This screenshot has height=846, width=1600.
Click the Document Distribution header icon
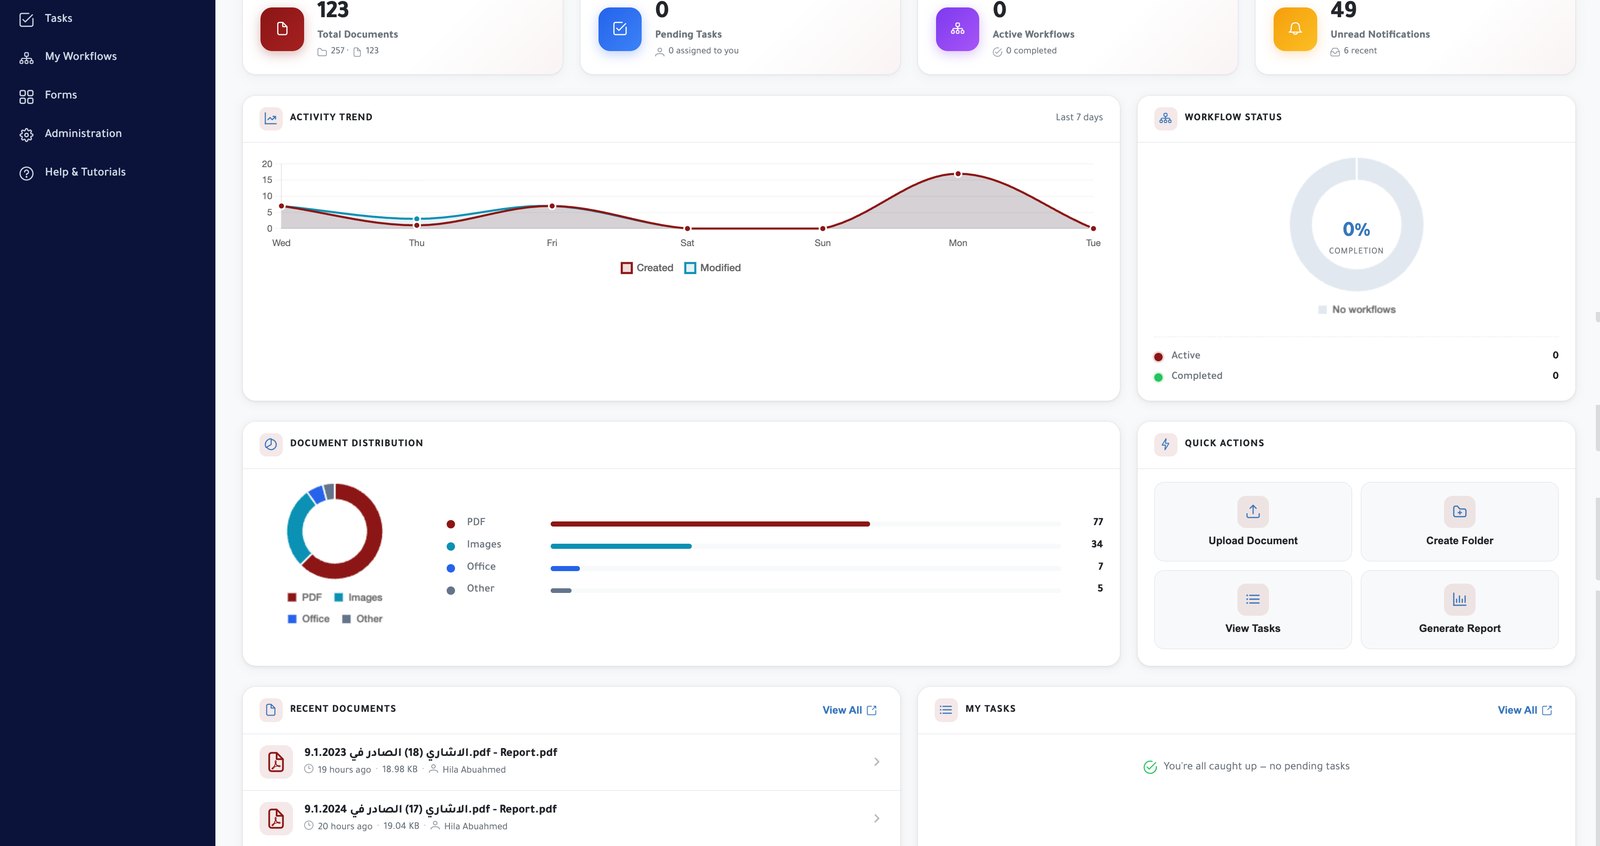tap(271, 444)
